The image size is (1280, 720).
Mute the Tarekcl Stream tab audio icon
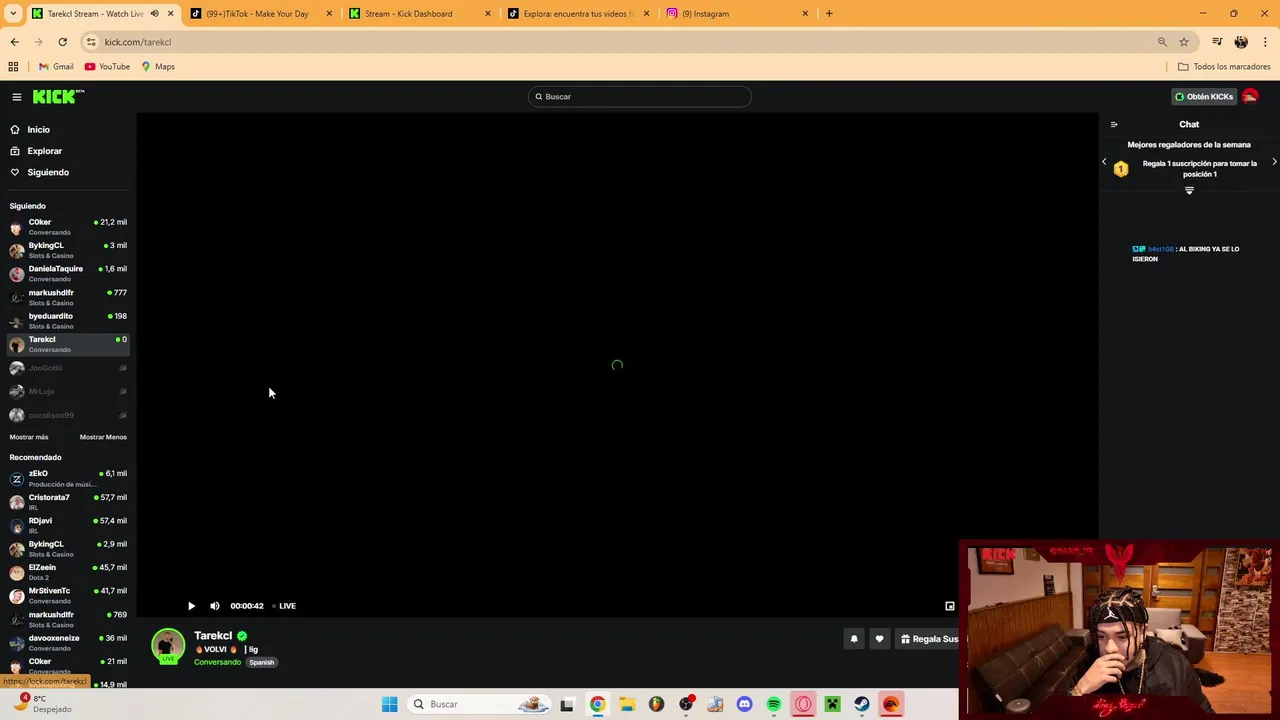(154, 14)
